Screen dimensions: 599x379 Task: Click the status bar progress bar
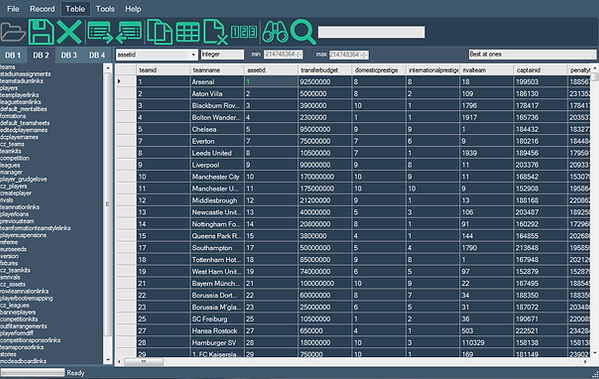pyautogui.click(x=33, y=372)
